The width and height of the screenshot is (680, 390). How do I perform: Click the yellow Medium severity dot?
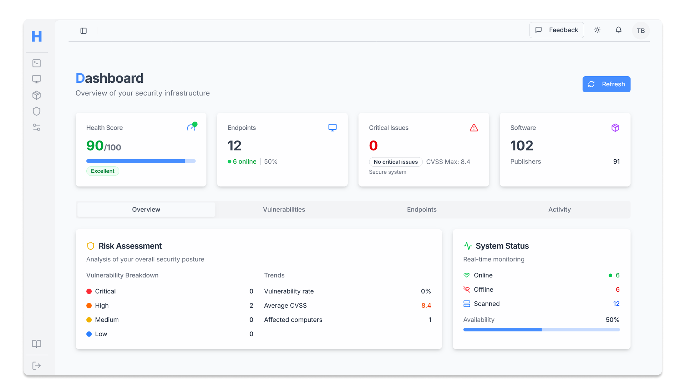point(89,320)
